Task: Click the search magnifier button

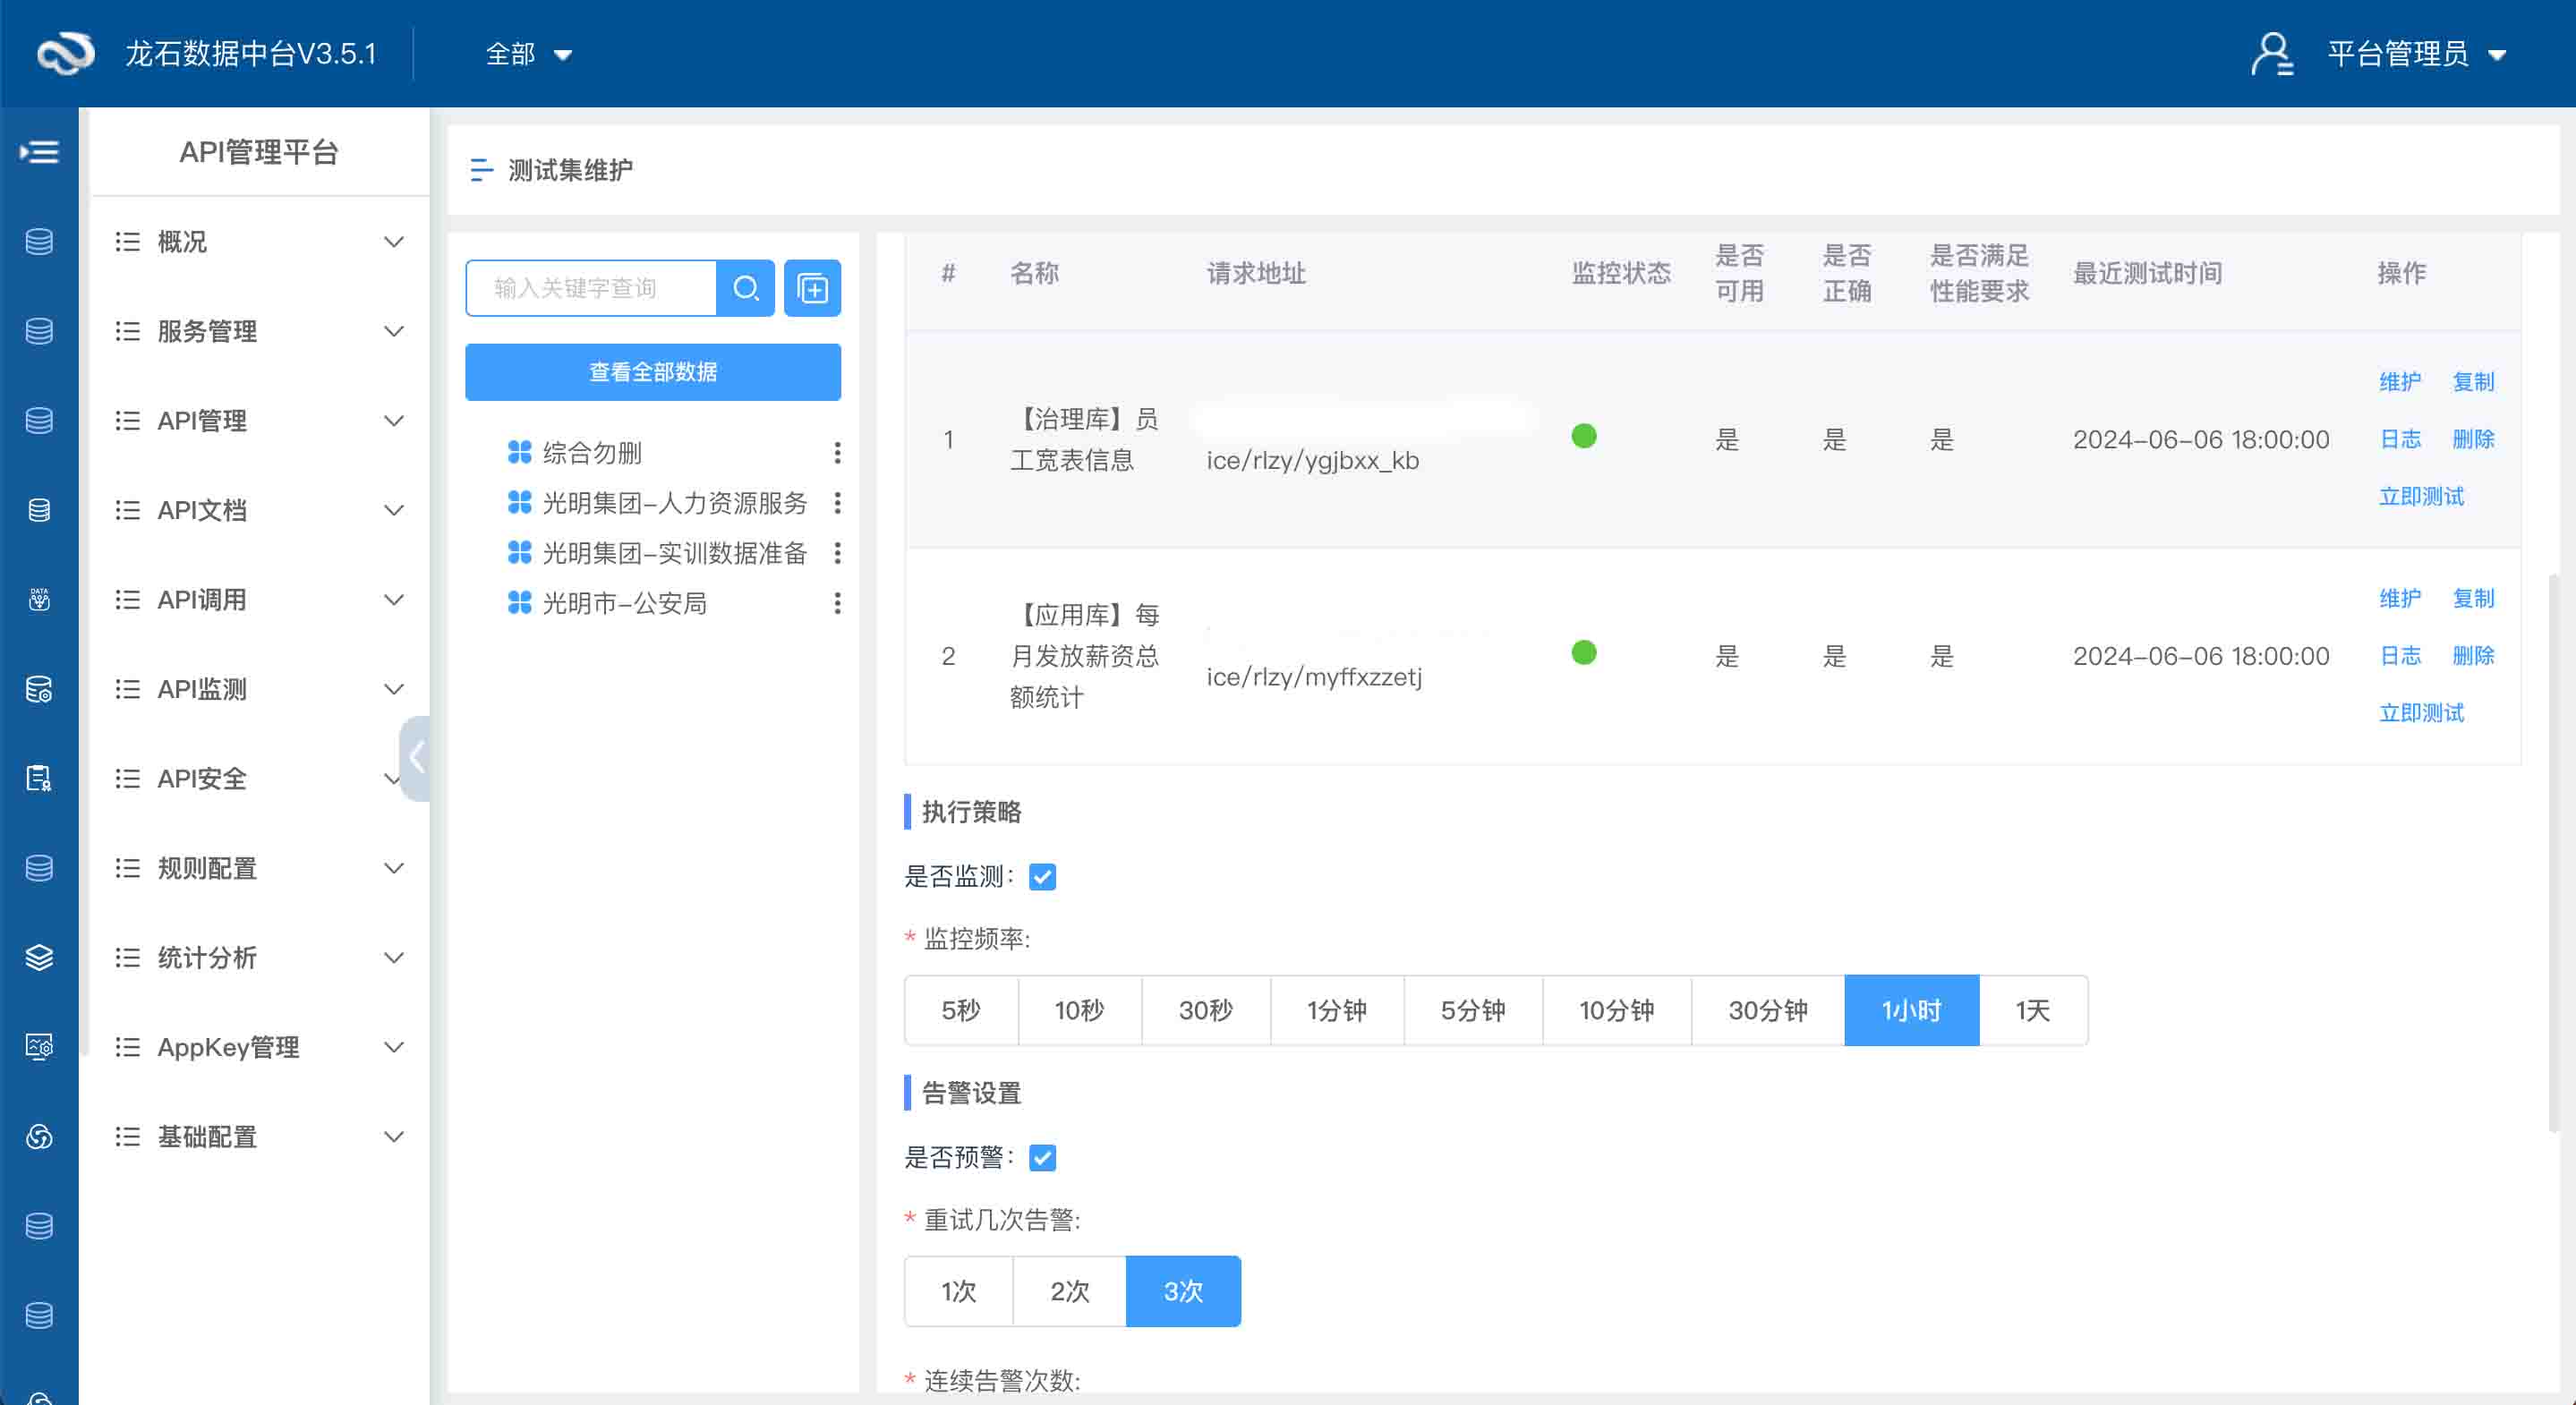Action: click(746, 288)
